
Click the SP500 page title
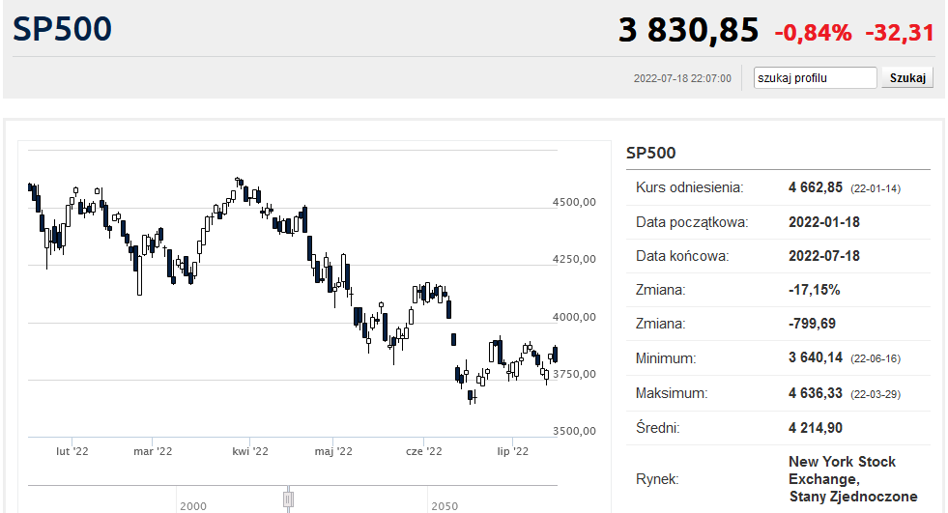(x=62, y=29)
